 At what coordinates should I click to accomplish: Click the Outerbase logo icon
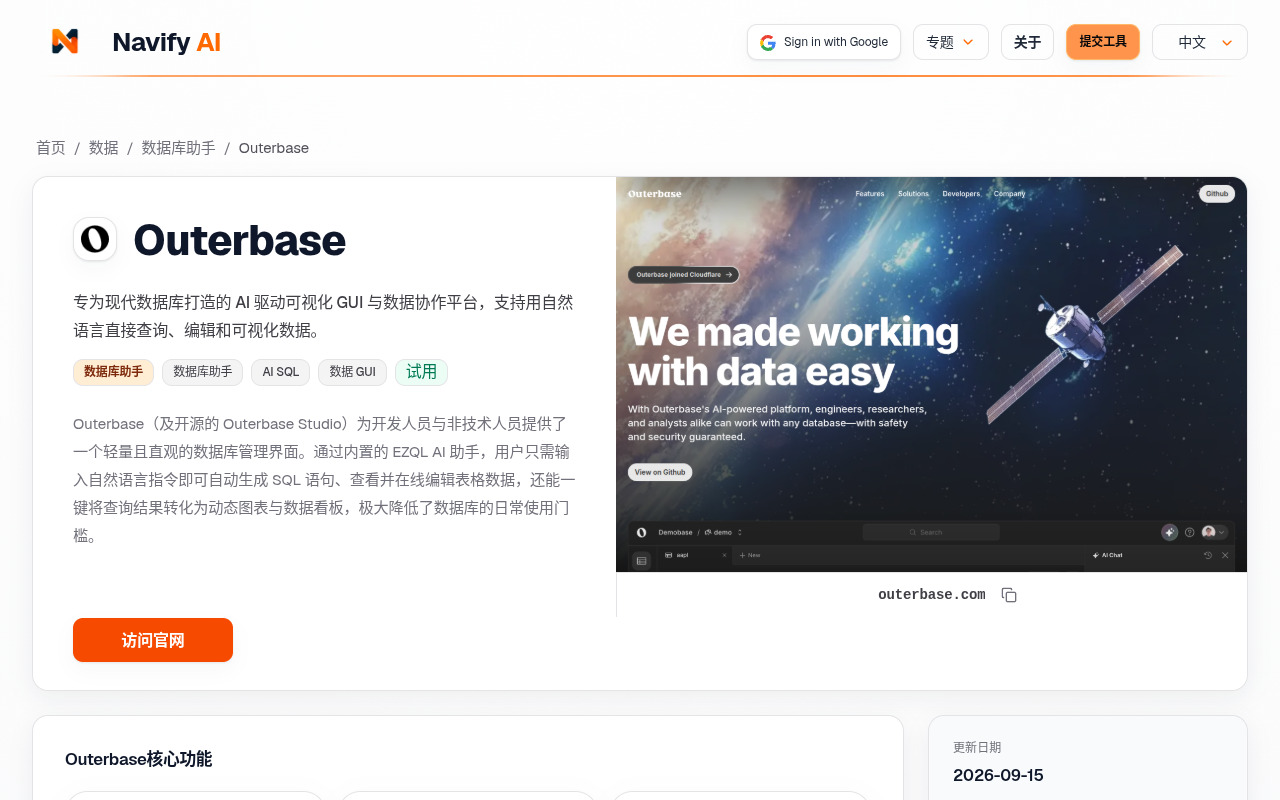tap(95, 239)
